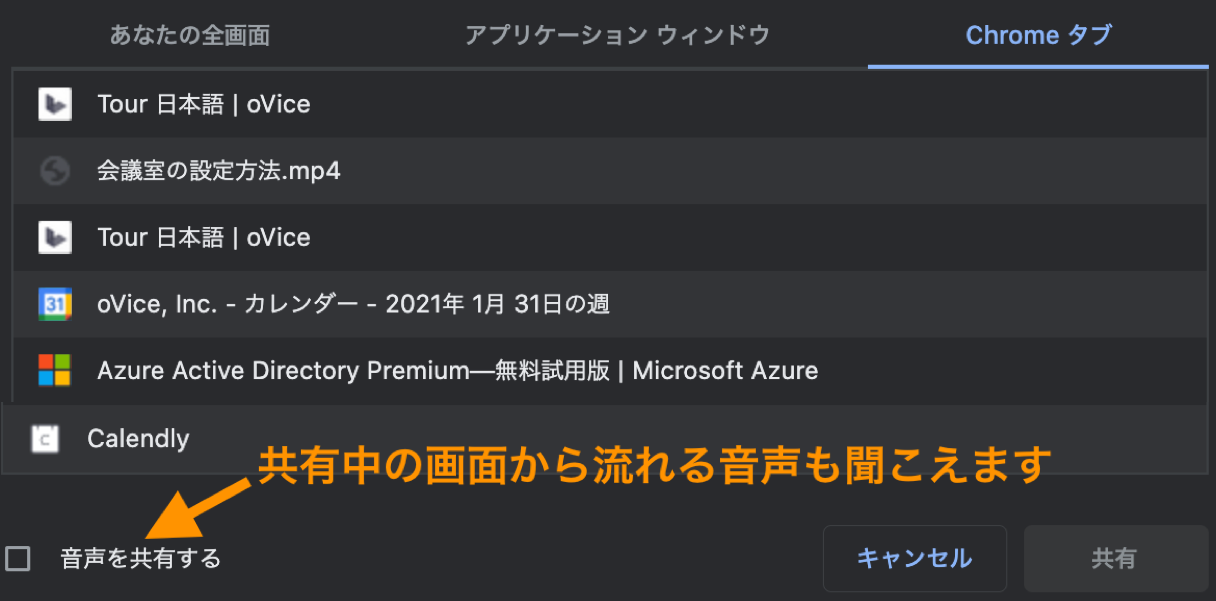Viewport: 1216px width, 601px height.
Task: Choose the Calendly tab entry
Action: [604, 438]
